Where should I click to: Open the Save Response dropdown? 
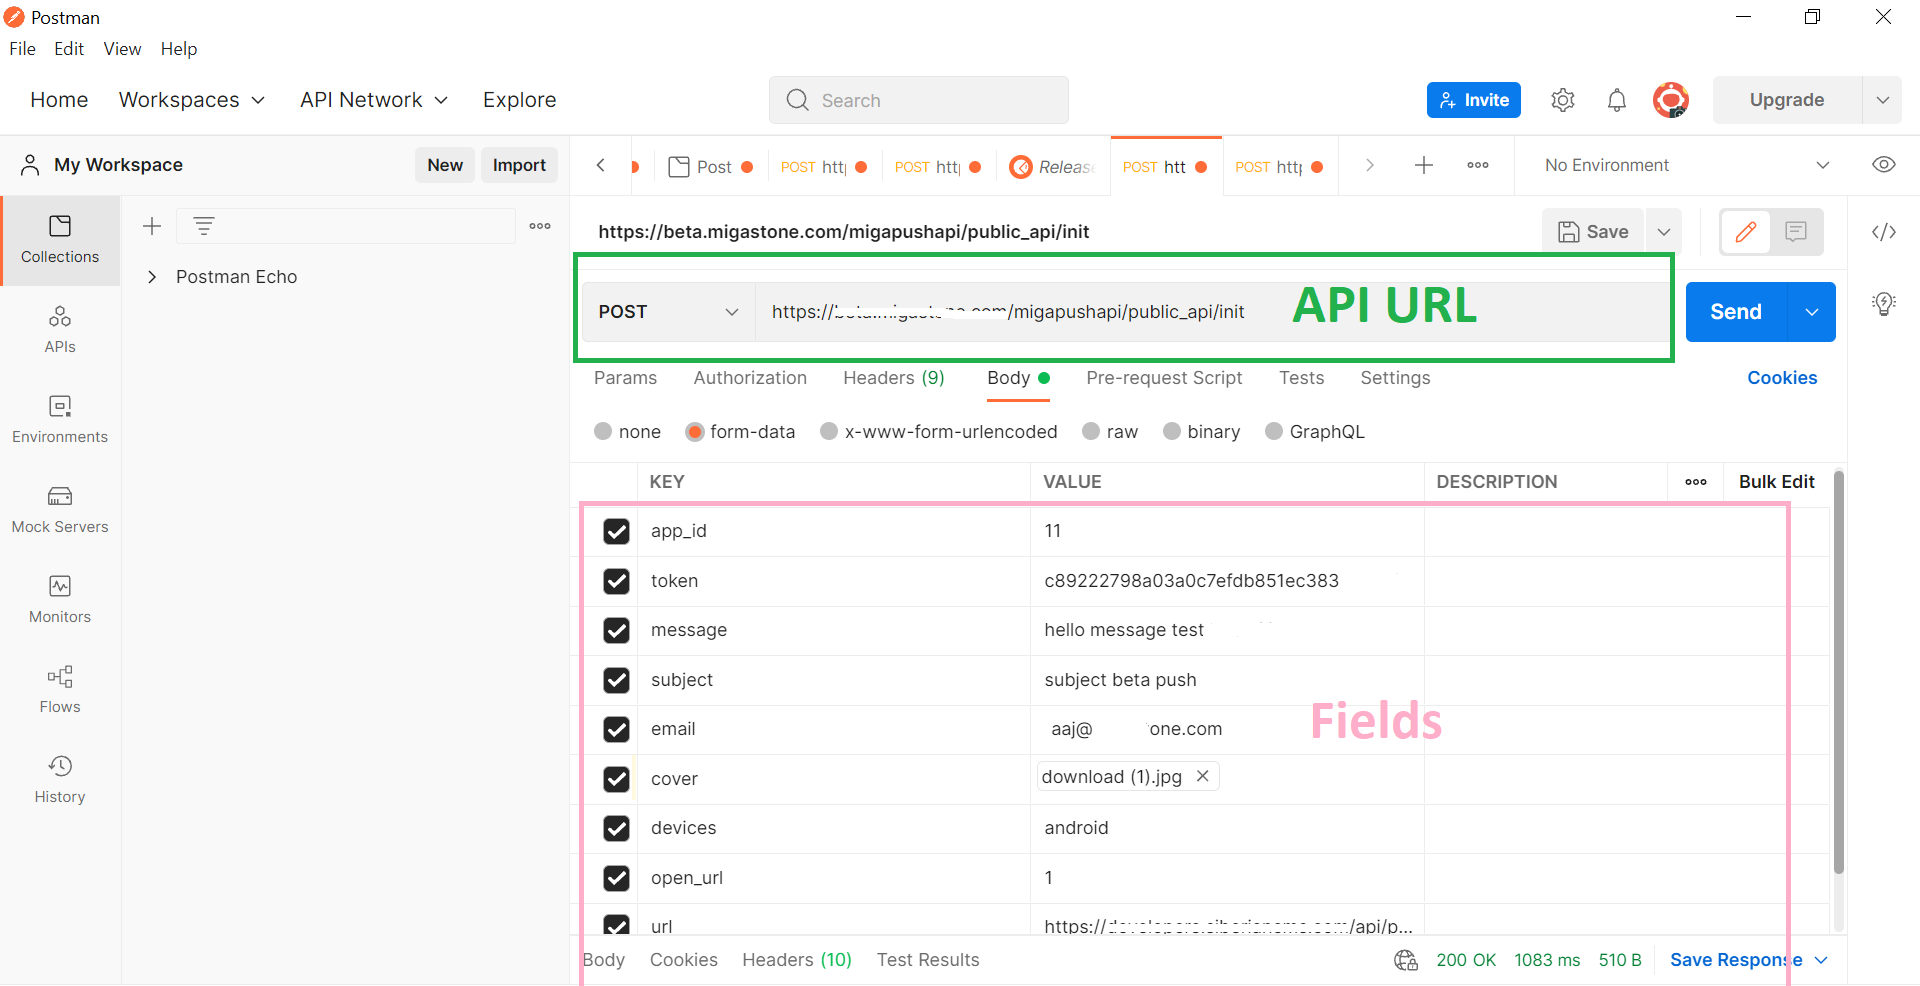1749,960
